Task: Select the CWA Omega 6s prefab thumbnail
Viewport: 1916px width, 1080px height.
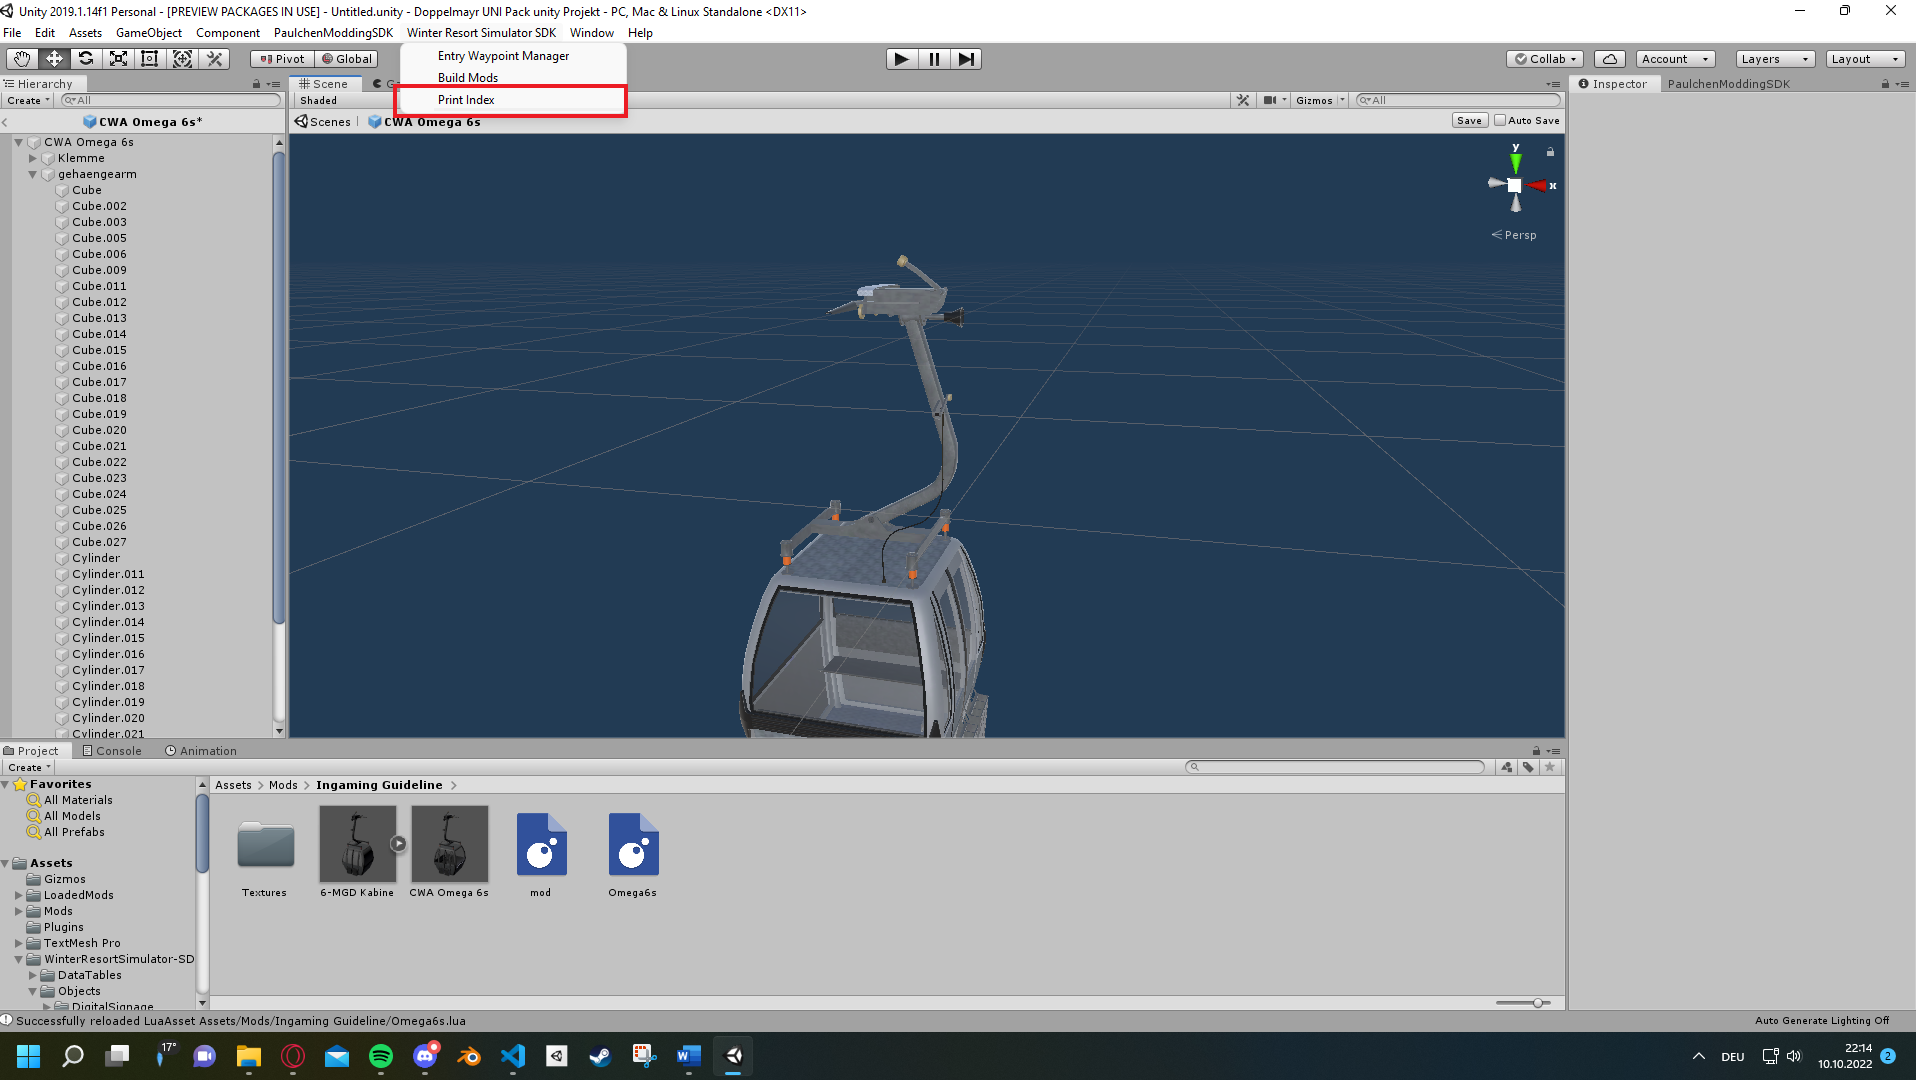Action: 449,844
